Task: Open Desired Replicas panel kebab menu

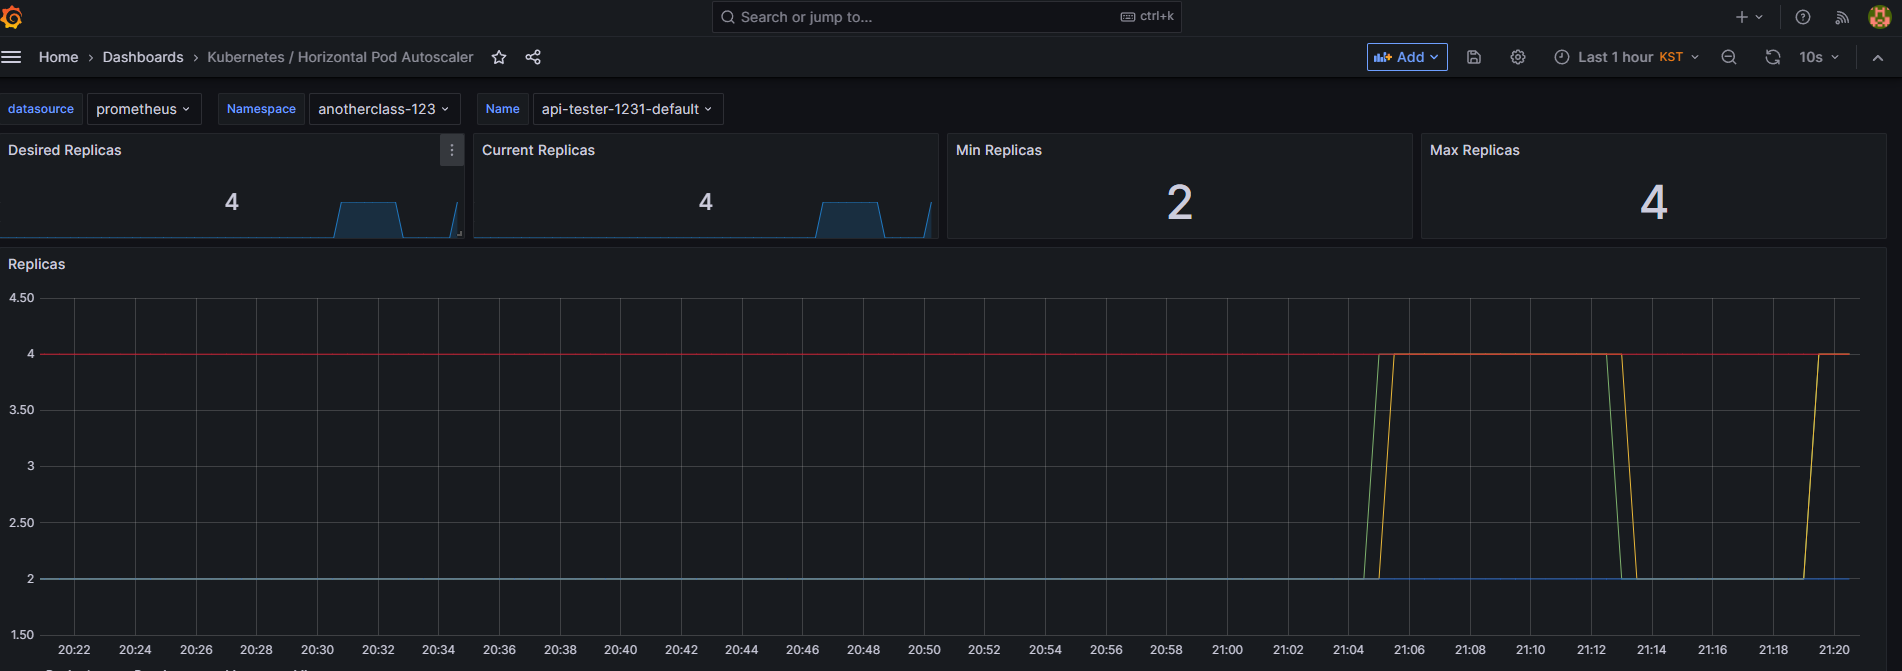Action: tap(452, 150)
